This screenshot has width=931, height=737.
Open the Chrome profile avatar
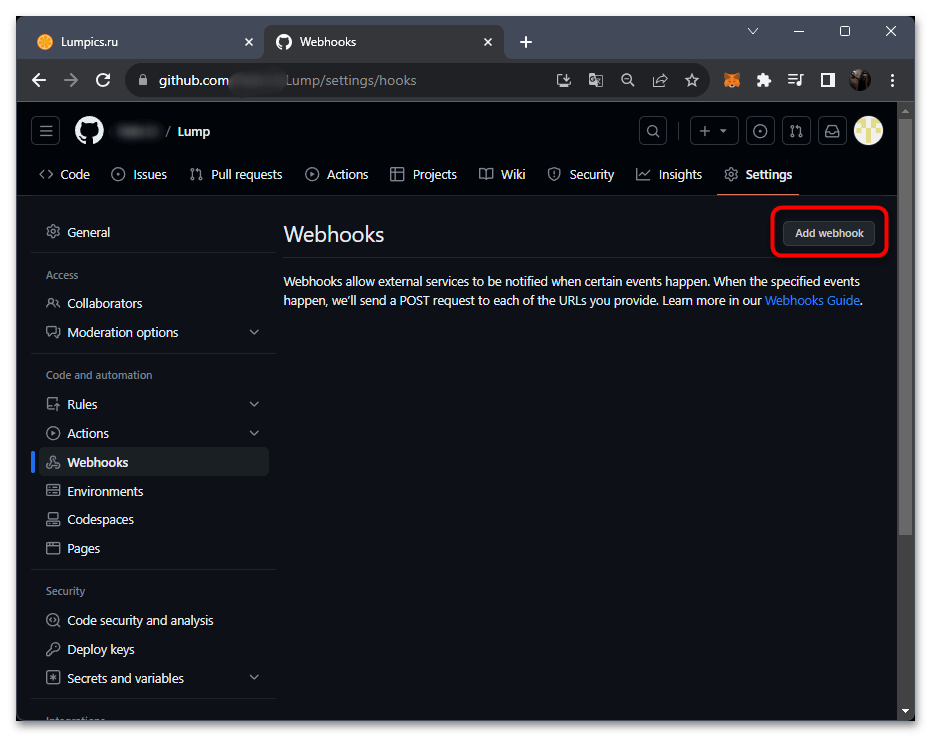(x=860, y=80)
